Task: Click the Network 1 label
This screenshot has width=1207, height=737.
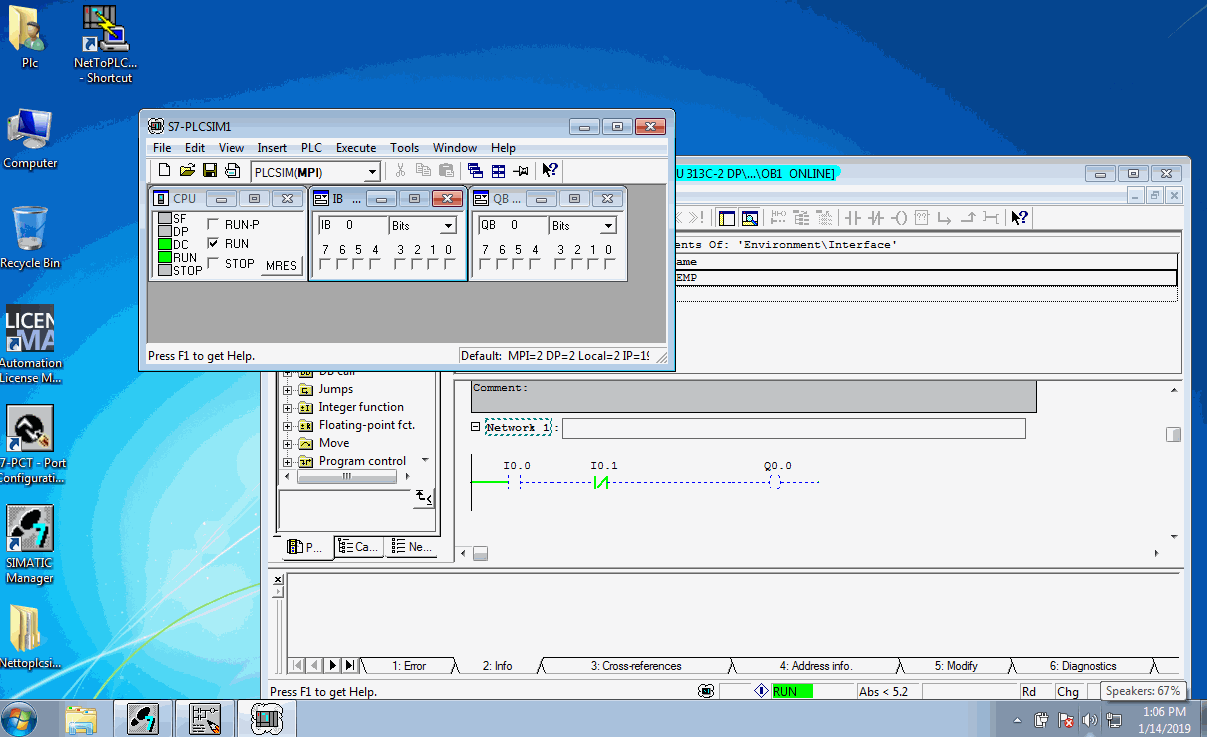Action: click(x=518, y=428)
